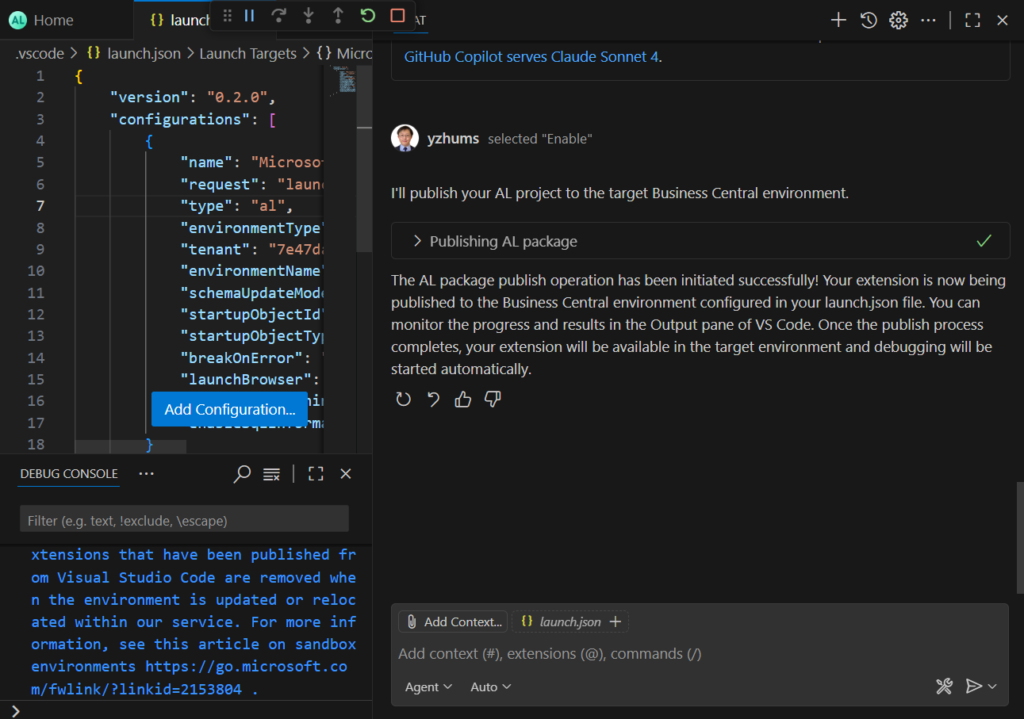Image resolution: width=1024 pixels, height=719 pixels.
Task: Pause the debugging session
Action: tap(250, 15)
